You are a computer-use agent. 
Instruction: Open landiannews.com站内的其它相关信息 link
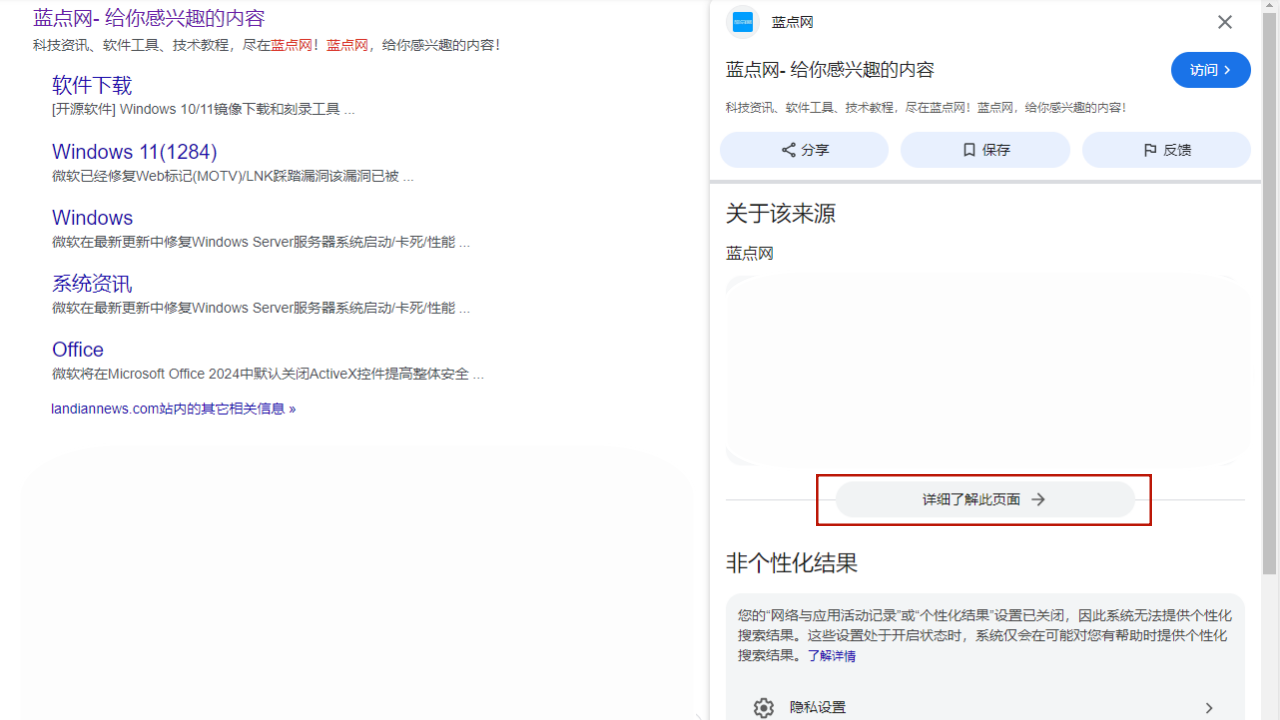(x=173, y=408)
